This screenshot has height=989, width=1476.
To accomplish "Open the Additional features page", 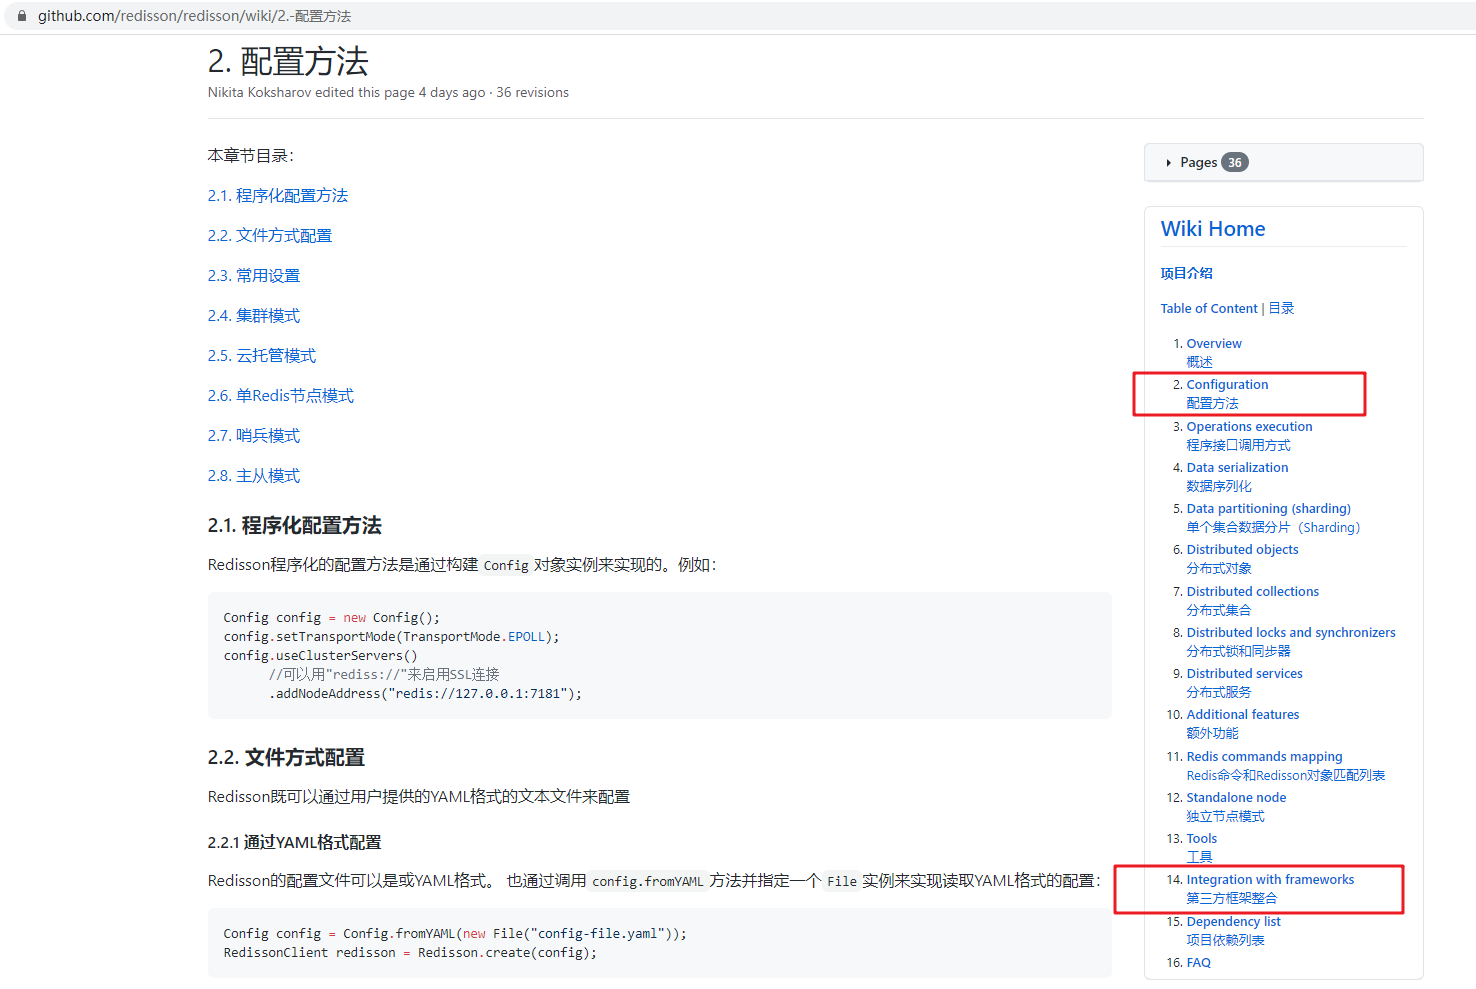I will (x=1243, y=715).
